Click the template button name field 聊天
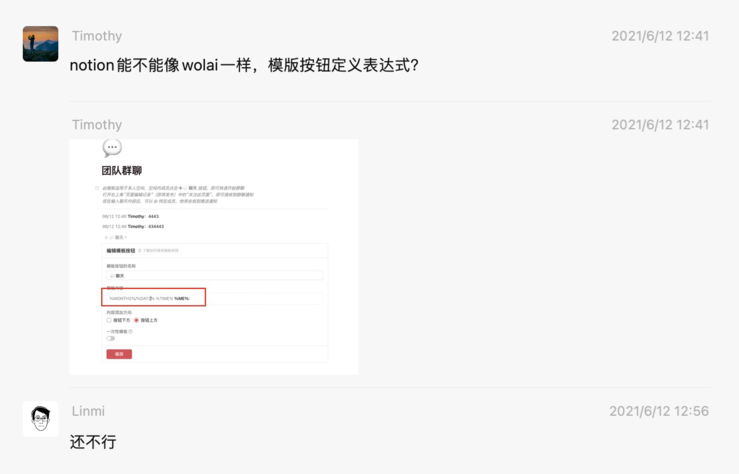Image resolution: width=739 pixels, height=474 pixels. [x=214, y=276]
